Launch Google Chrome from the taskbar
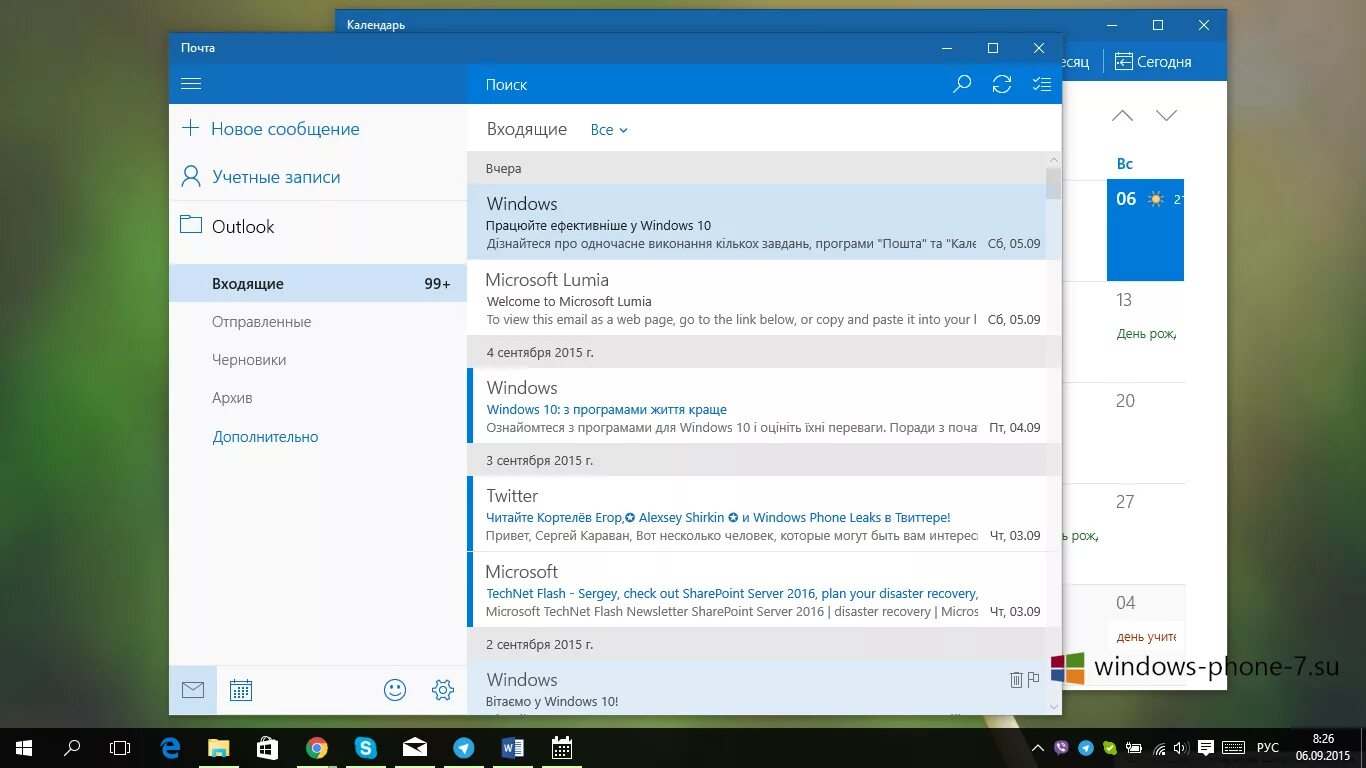Viewport: 1366px width, 768px height. tap(316, 747)
